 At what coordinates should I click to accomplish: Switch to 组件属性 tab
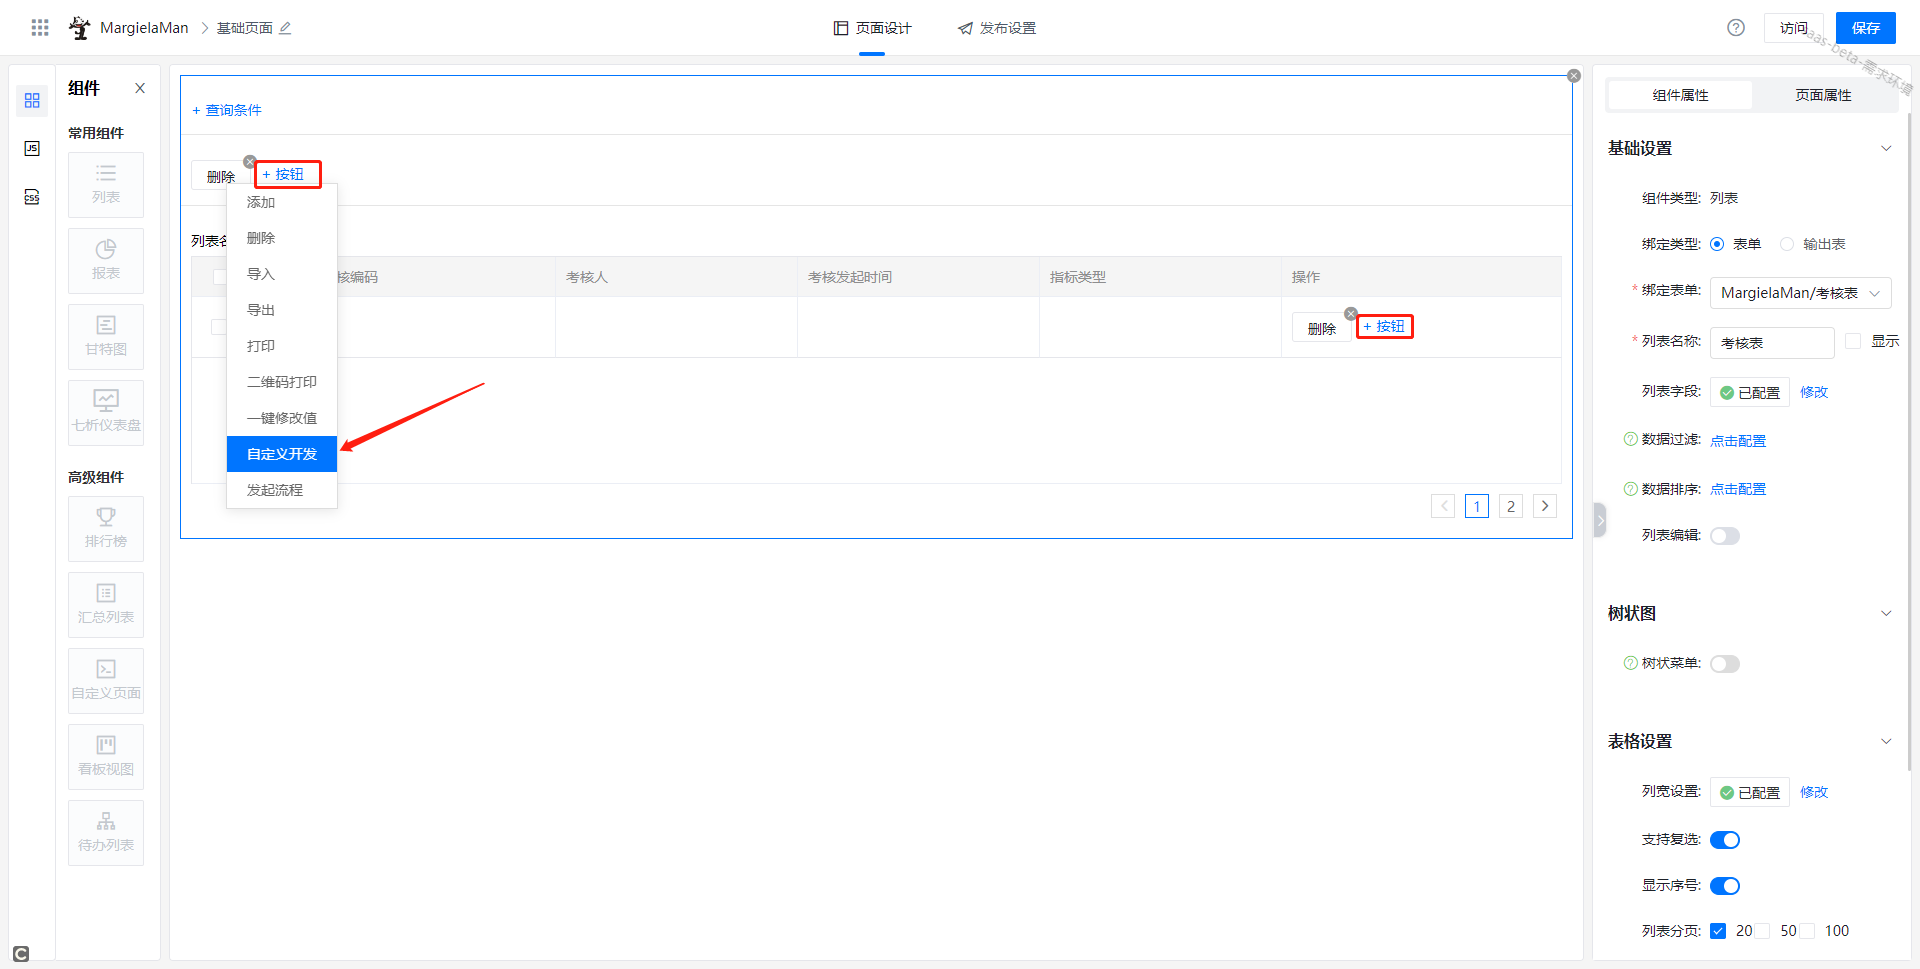click(x=1680, y=95)
